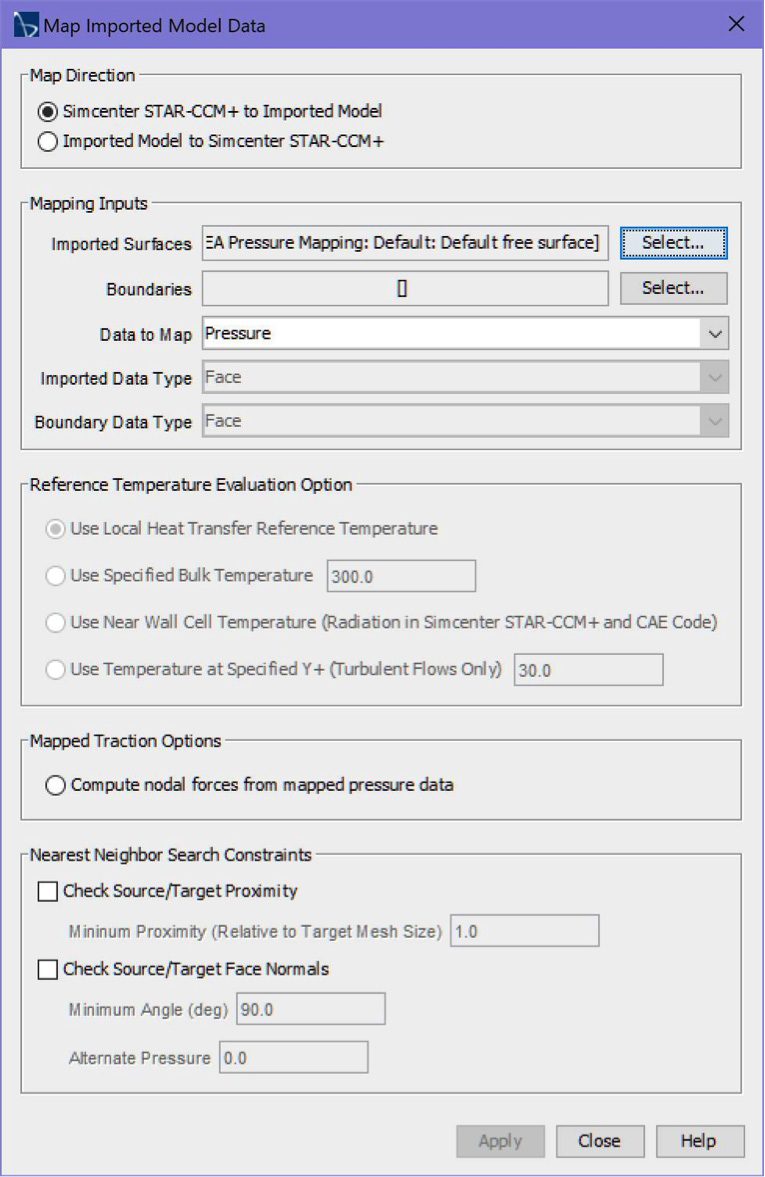The height and width of the screenshot is (1177, 765).
Task: Click the Nearest Neighbor Search Constraints label
Action: (x=170, y=855)
